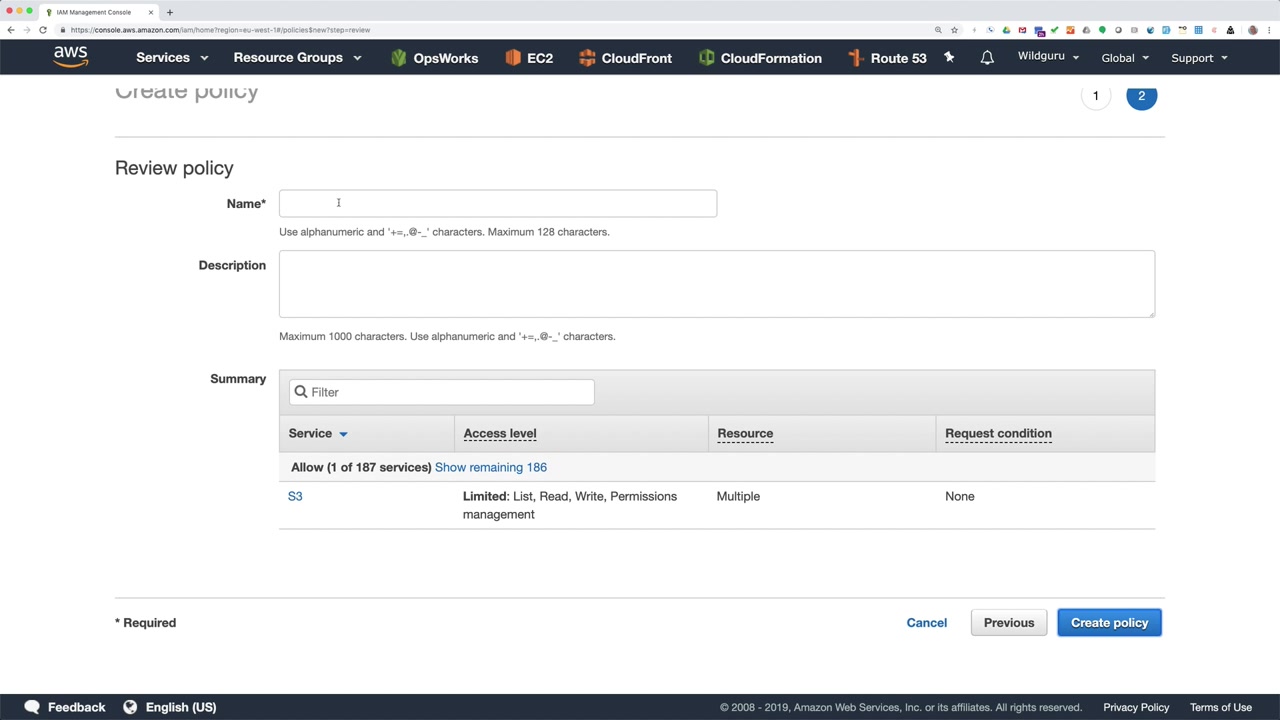Open the Global region dropdown
1280x720 pixels.
coord(1125,58)
